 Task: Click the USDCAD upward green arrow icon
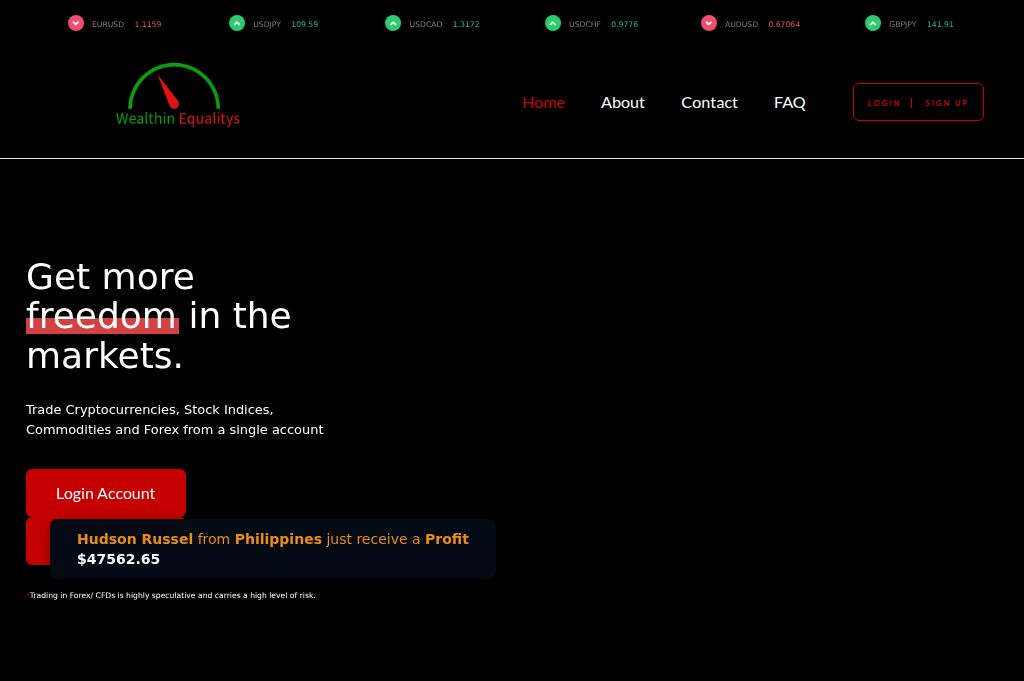coord(393,23)
